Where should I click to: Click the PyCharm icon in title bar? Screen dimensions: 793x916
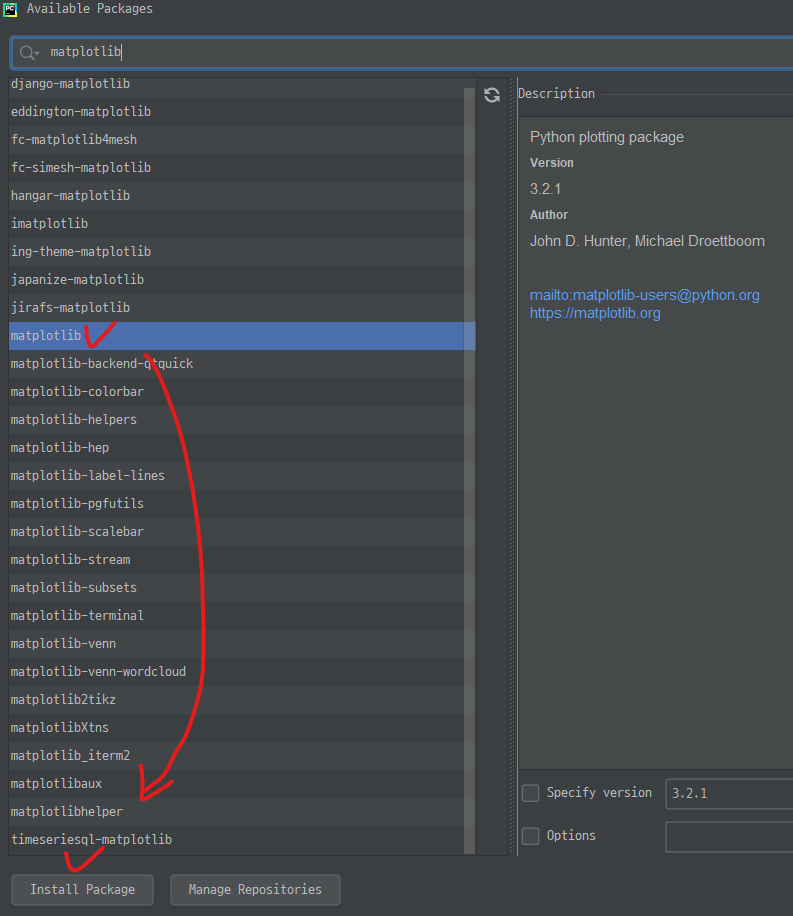tap(10, 9)
